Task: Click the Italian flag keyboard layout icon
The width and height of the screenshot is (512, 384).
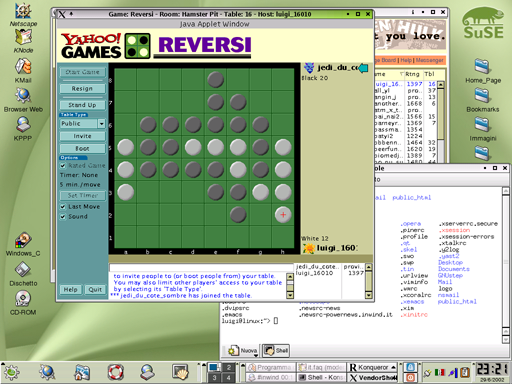Action: [440, 372]
